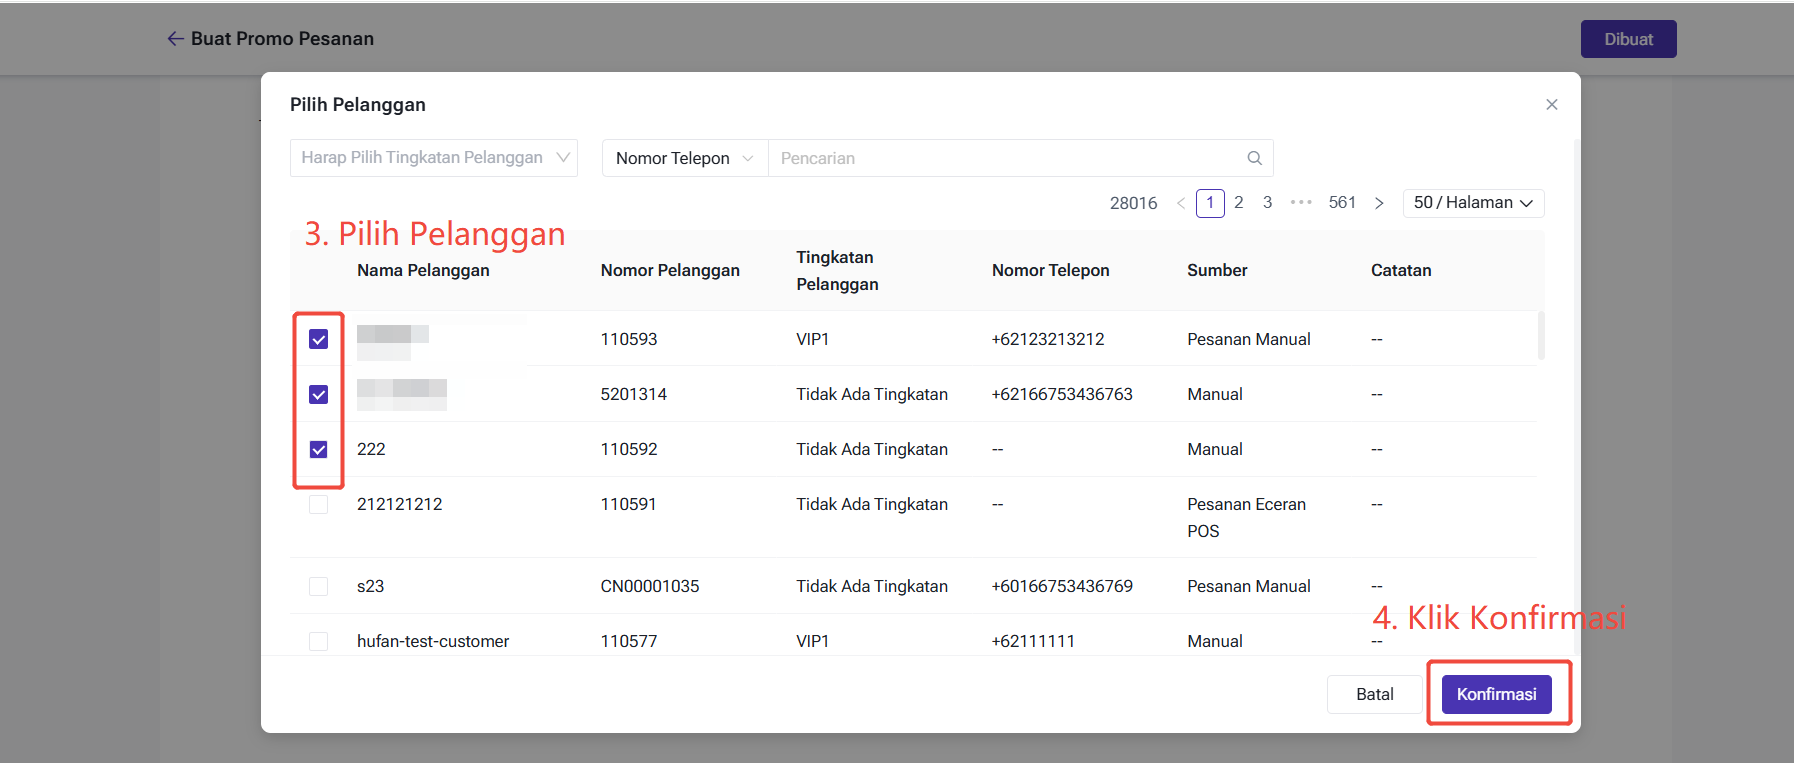This screenshot has height=763, width=1794.
Task: Go to next page with right chevron
Action: [x=1379, y=203]
